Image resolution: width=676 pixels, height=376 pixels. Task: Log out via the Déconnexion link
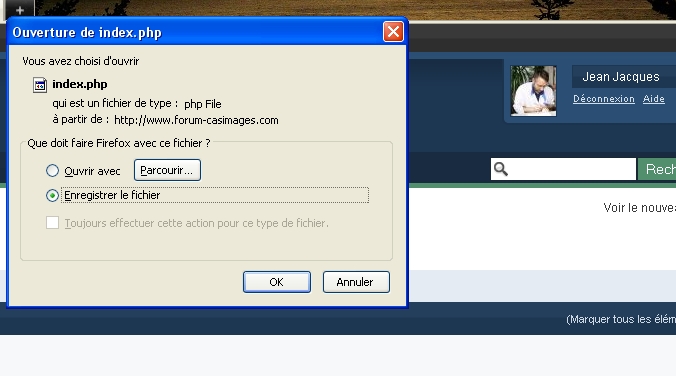click(x=604, y=99)
